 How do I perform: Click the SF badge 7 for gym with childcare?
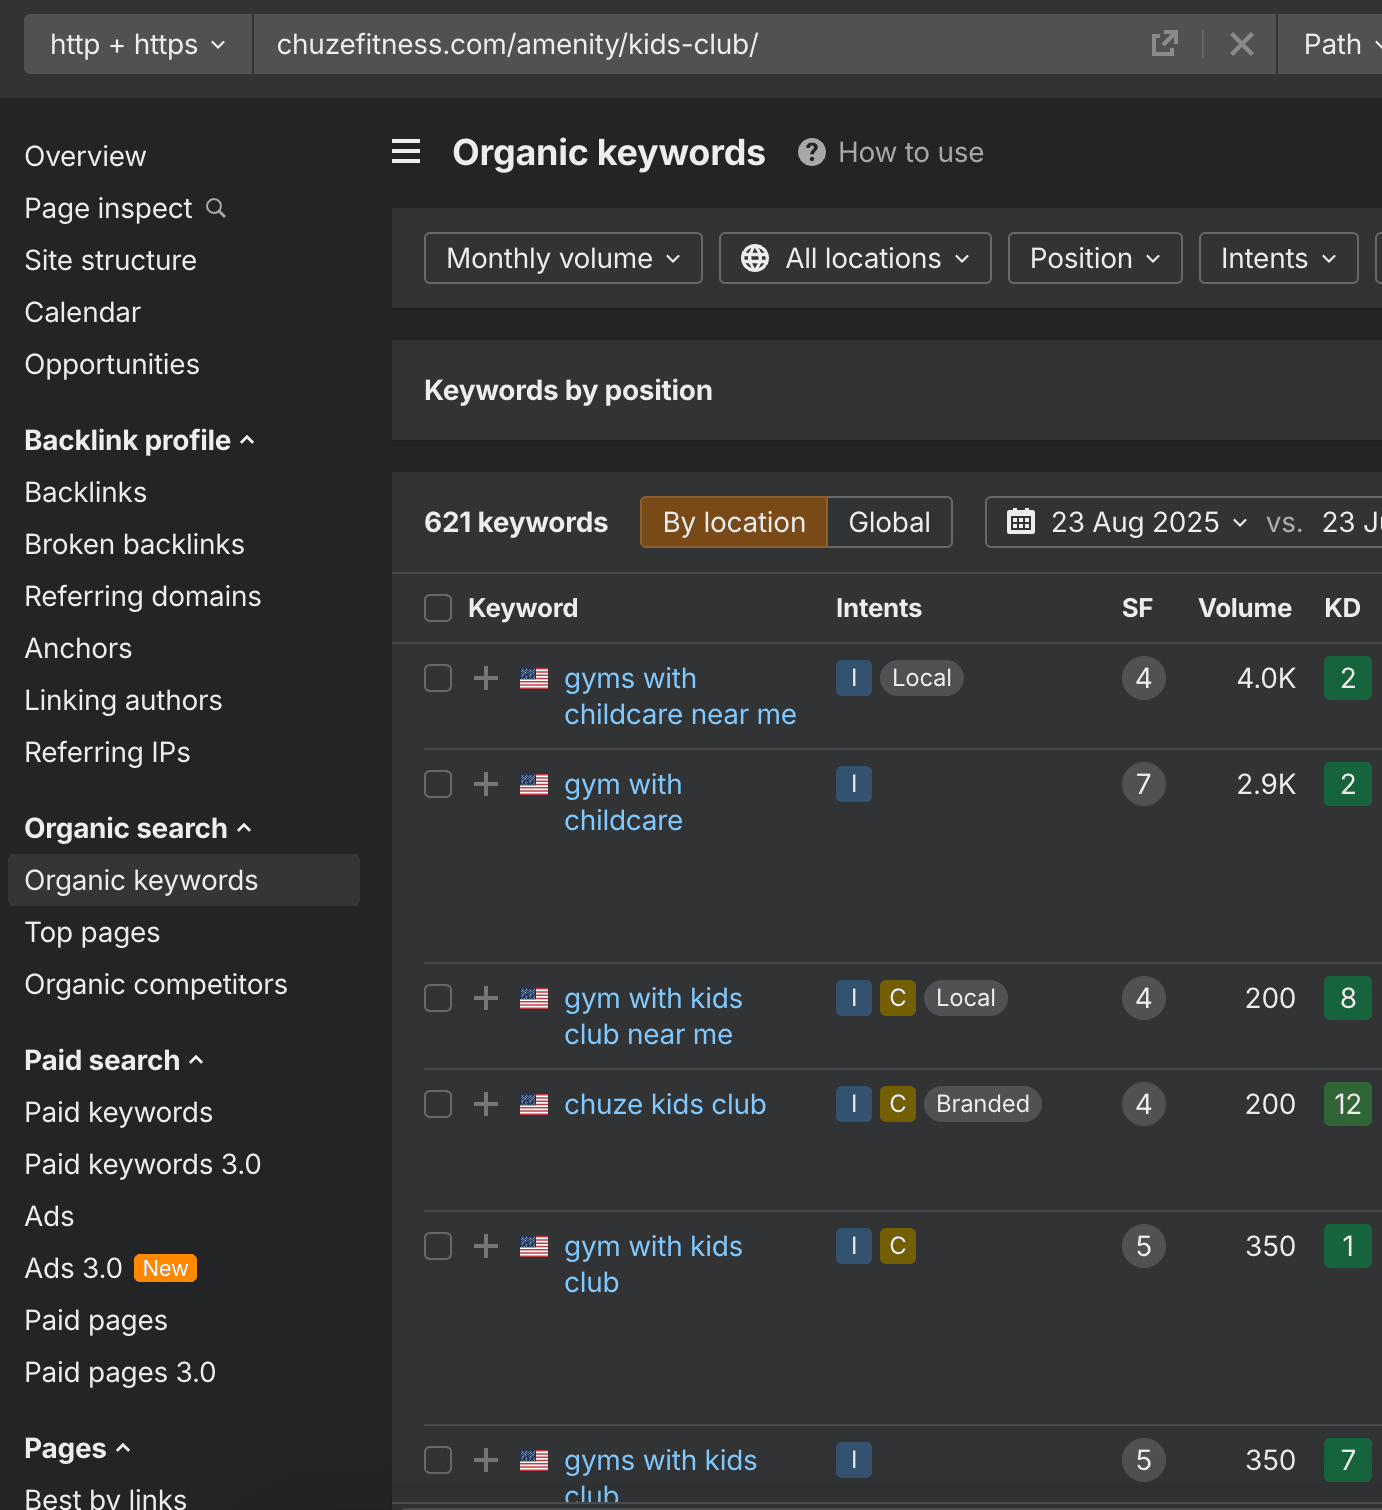1143,784
